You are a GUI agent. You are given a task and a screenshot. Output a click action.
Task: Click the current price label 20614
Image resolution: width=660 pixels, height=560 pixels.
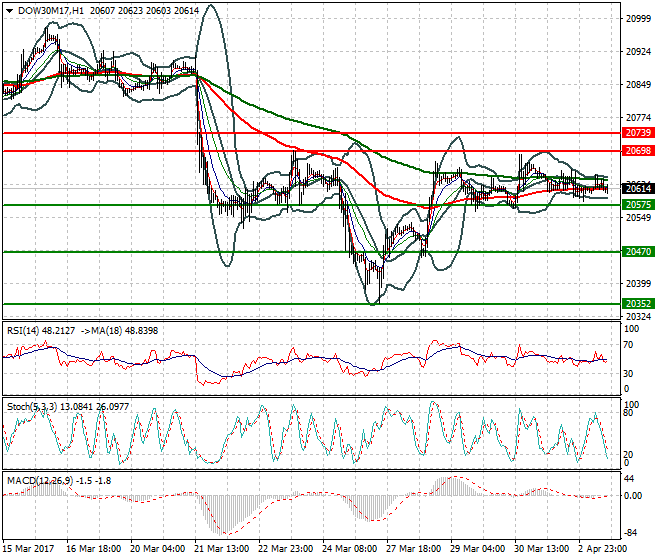(x=637, y=188)
